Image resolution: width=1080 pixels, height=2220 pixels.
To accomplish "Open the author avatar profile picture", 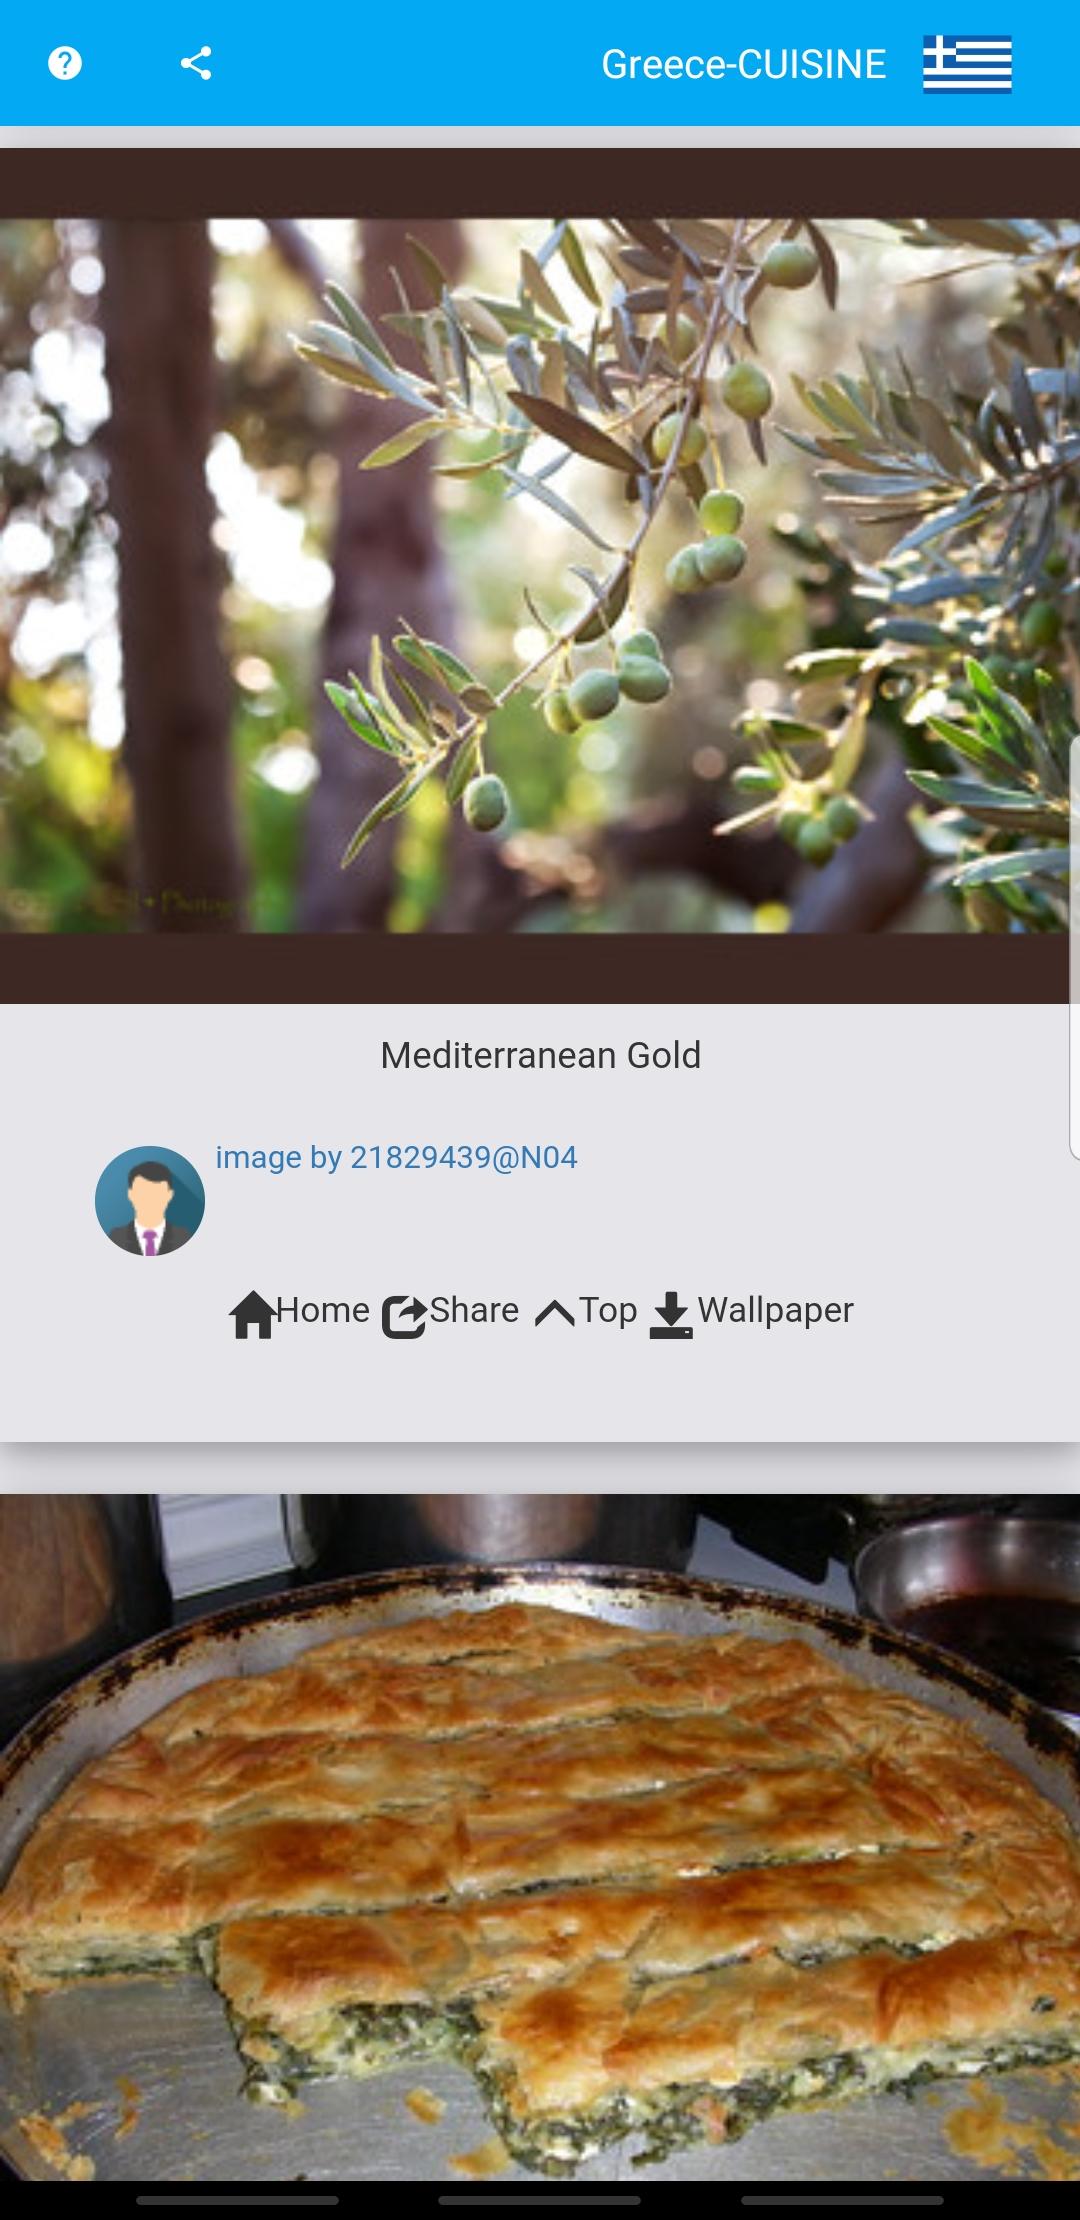I will coord(150,1200).
